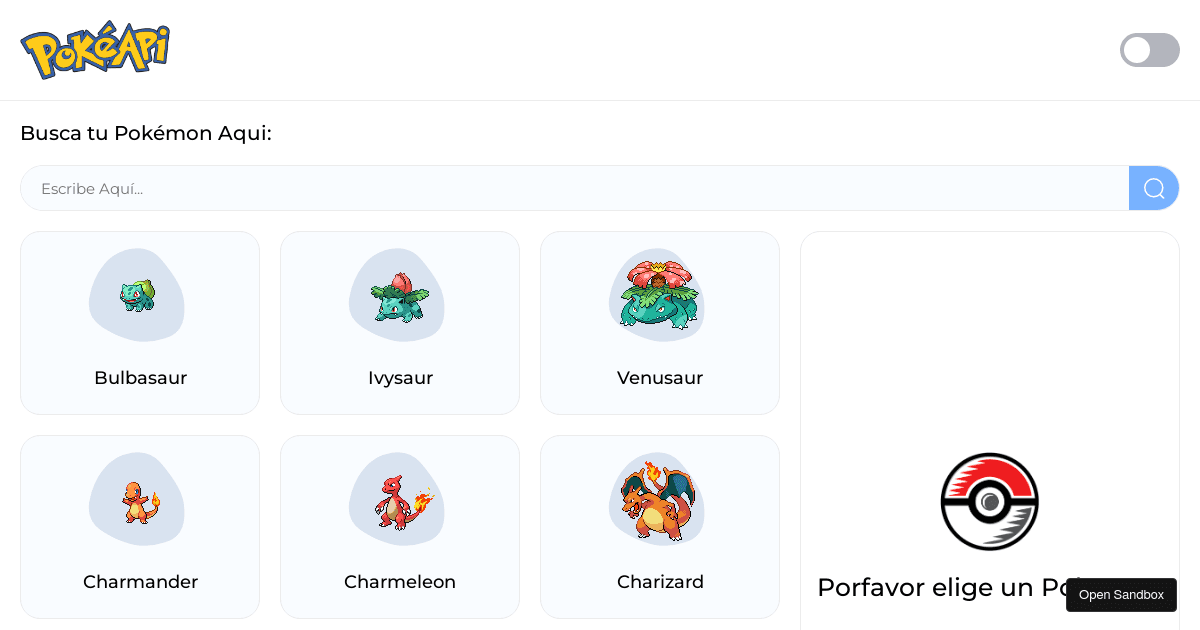Viewport: 1200px width, 630px height.
Task: Select the Ivysaur name label
Action: pyautogui.click(x=400, y=378)
